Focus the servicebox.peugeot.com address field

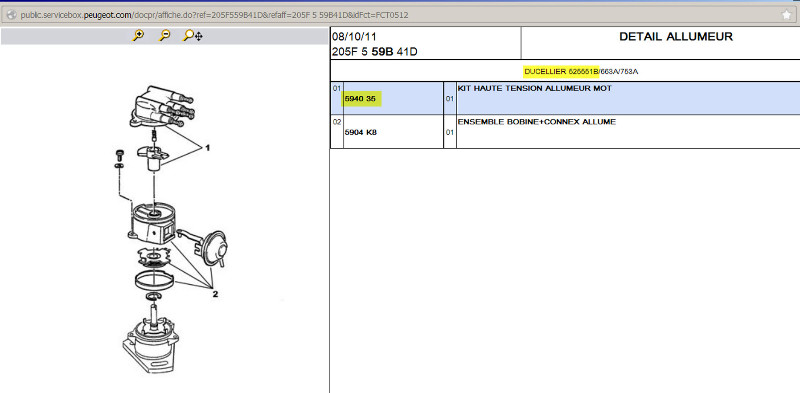tap(214, 15)
